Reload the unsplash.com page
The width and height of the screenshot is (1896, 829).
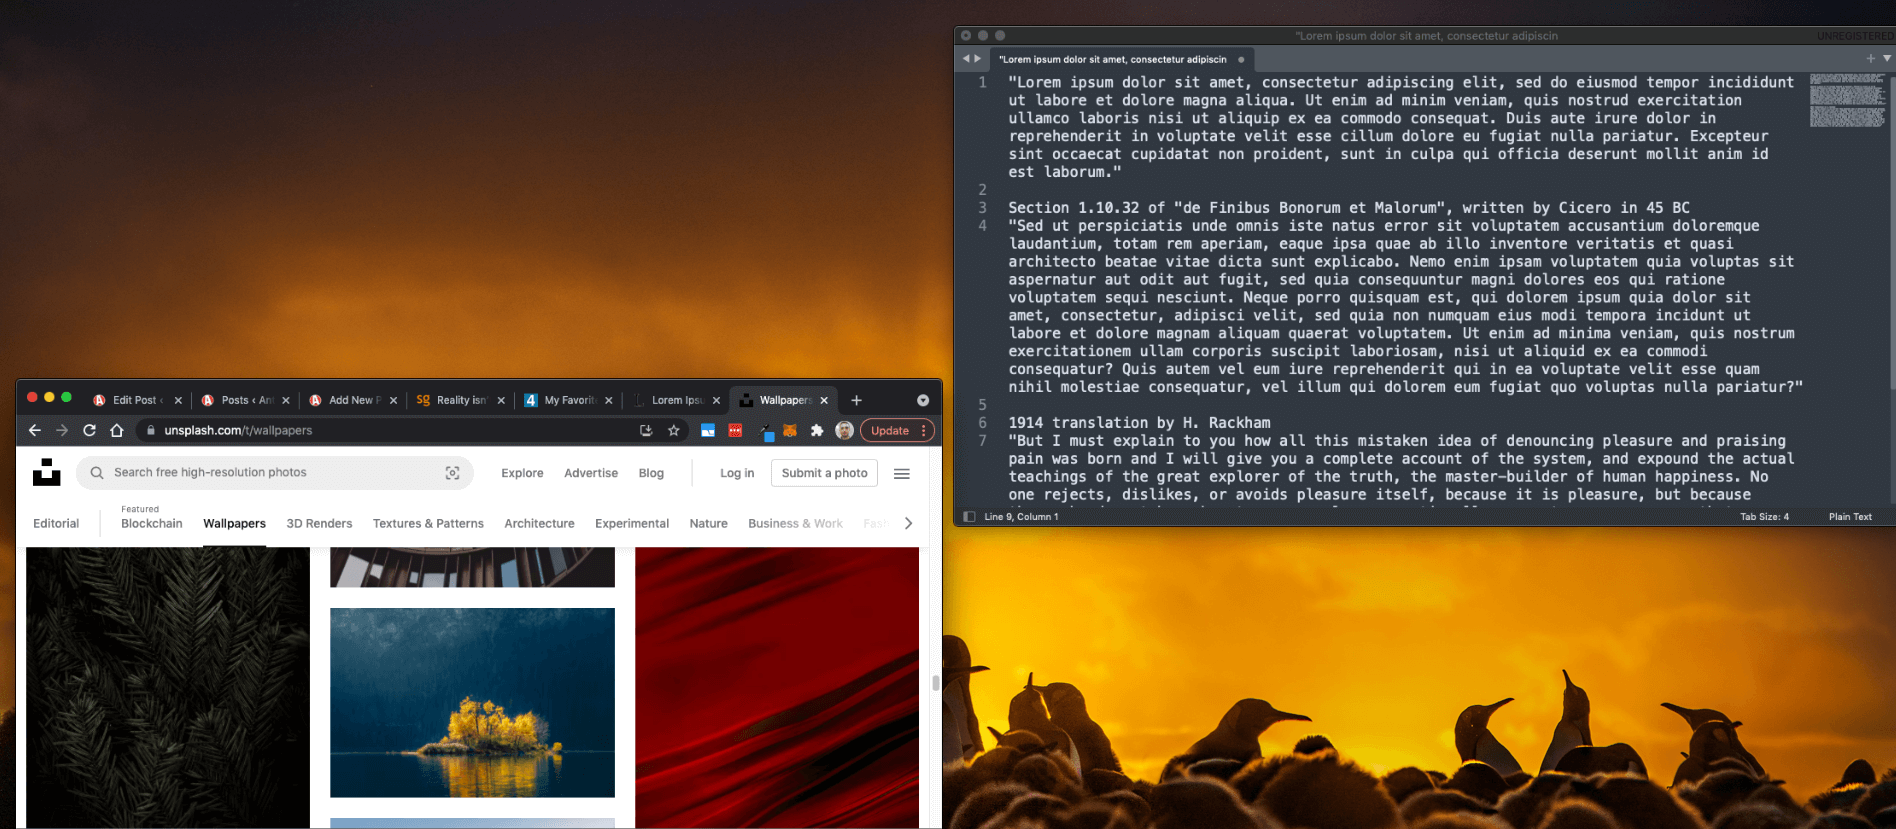[89, 430]
